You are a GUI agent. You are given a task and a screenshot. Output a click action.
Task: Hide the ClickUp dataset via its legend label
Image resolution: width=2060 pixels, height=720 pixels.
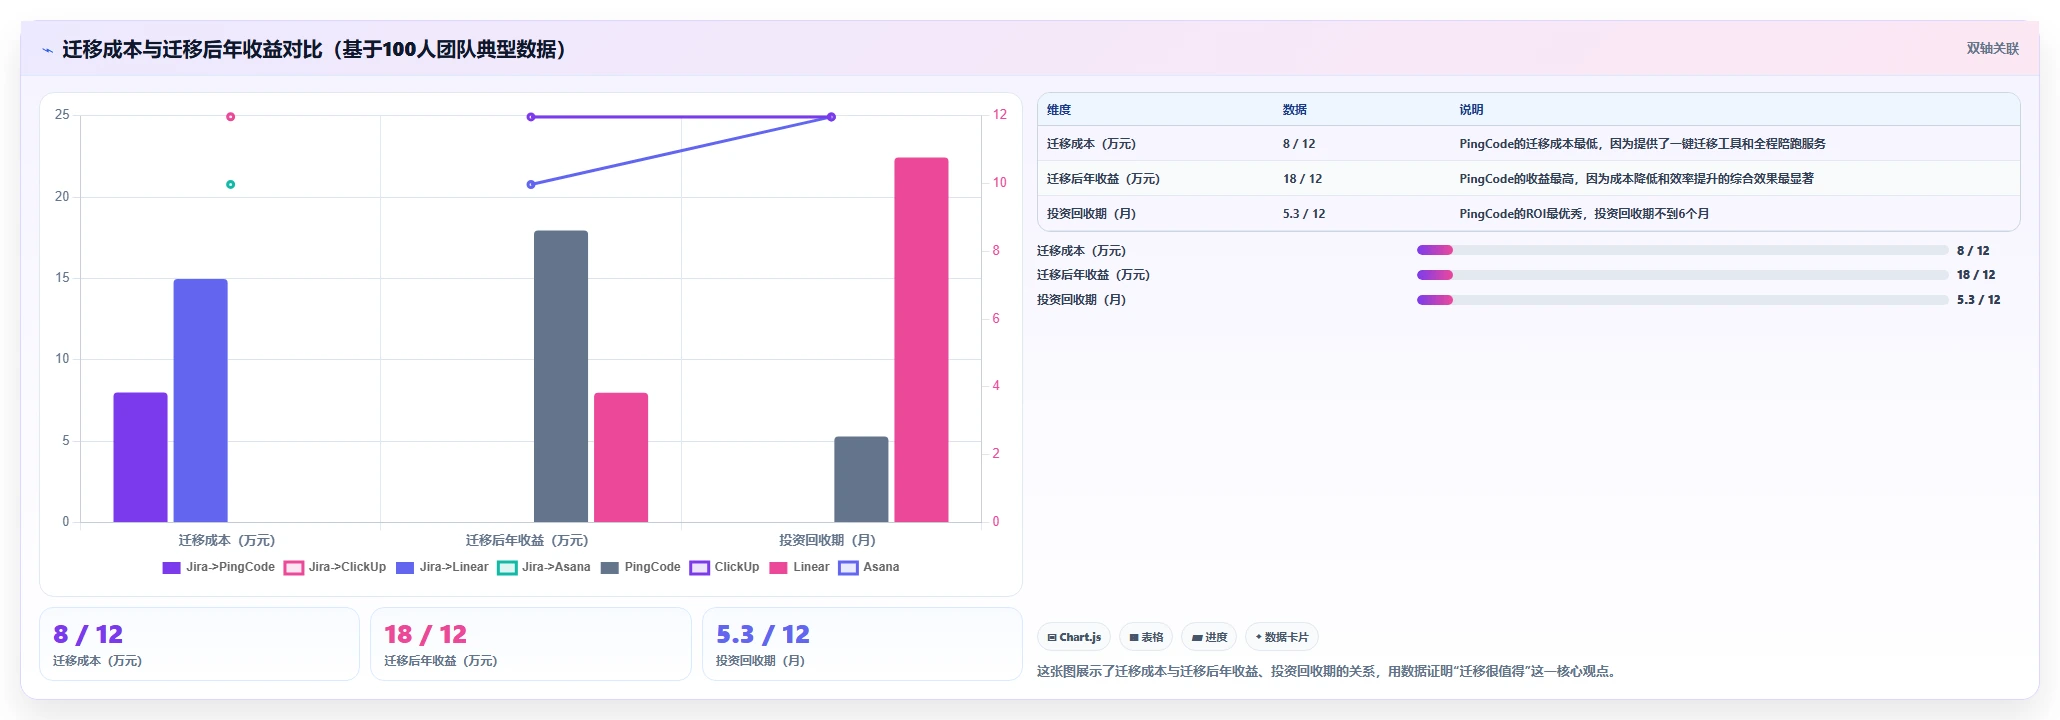[x=724, y=567]
